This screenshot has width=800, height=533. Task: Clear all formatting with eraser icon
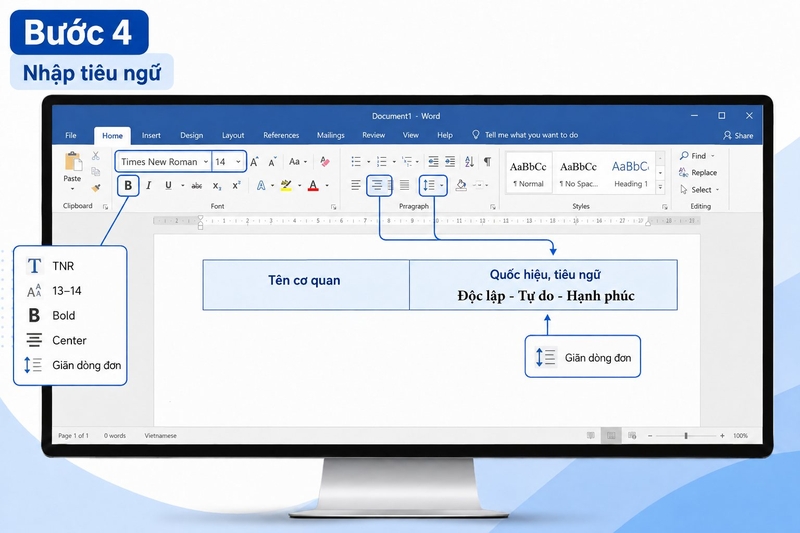click(324, 162)
